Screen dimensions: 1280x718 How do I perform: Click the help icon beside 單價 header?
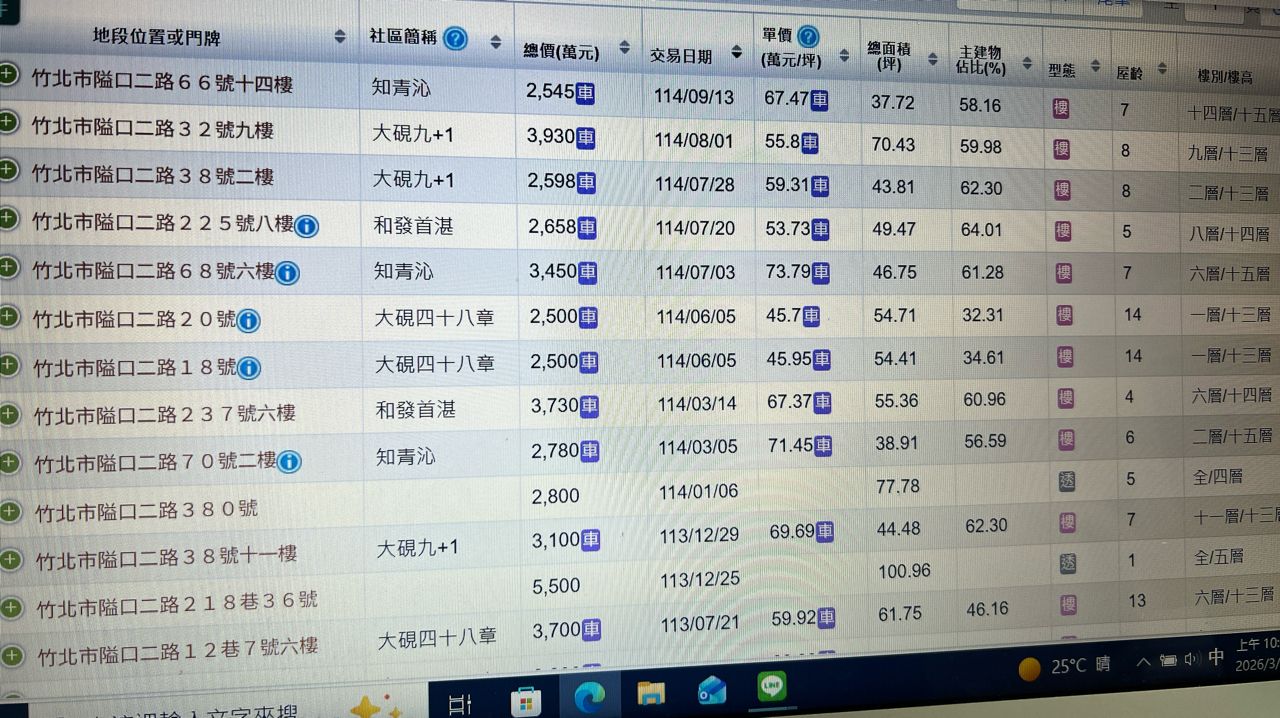[x=808, y=38]
